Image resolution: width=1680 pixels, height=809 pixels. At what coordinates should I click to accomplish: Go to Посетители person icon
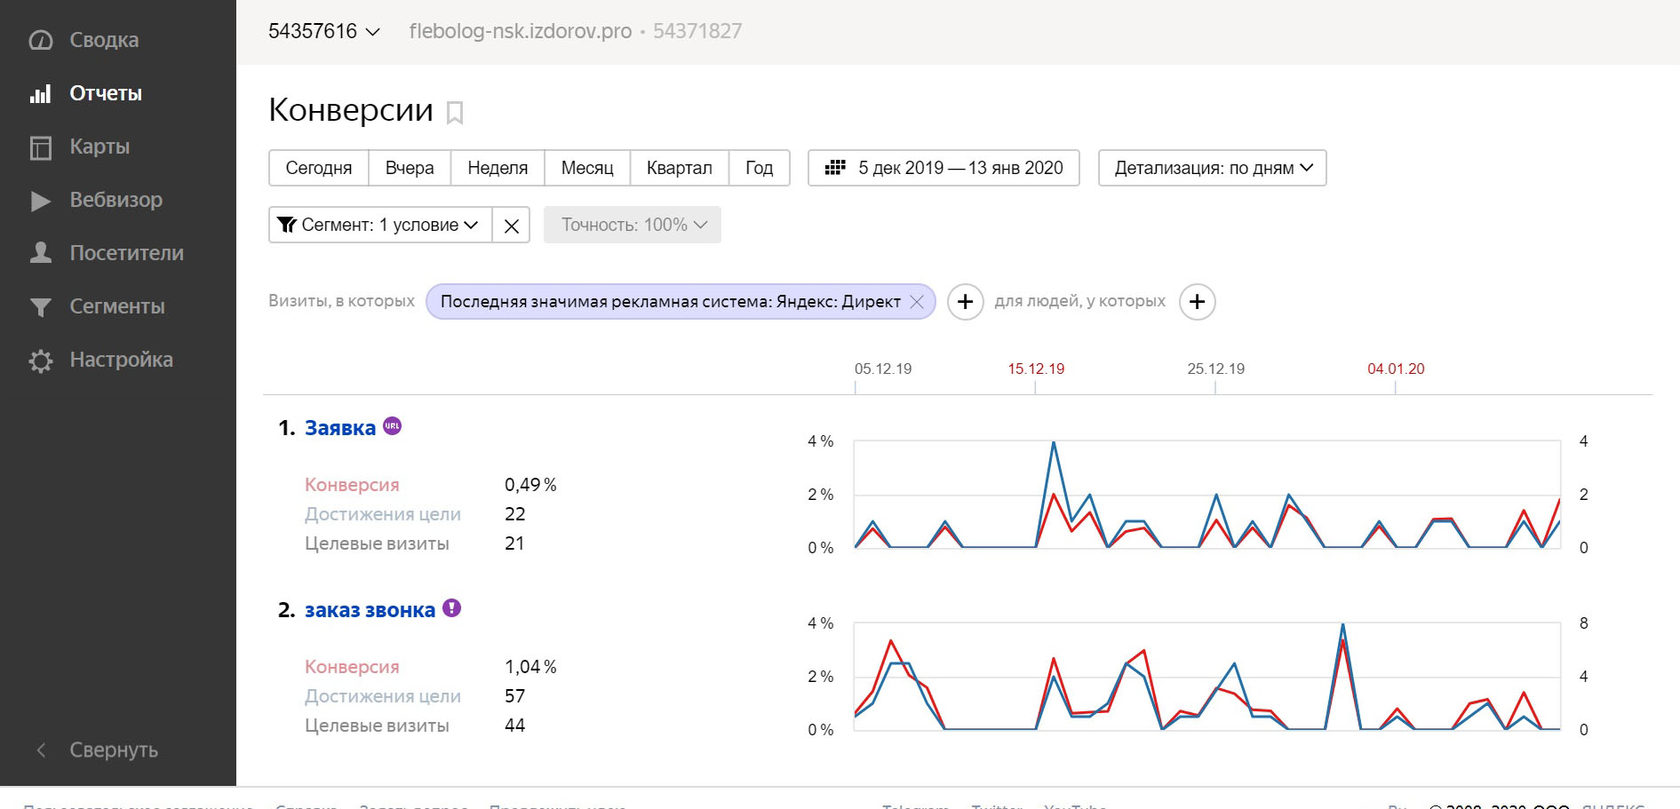[40, 253]
